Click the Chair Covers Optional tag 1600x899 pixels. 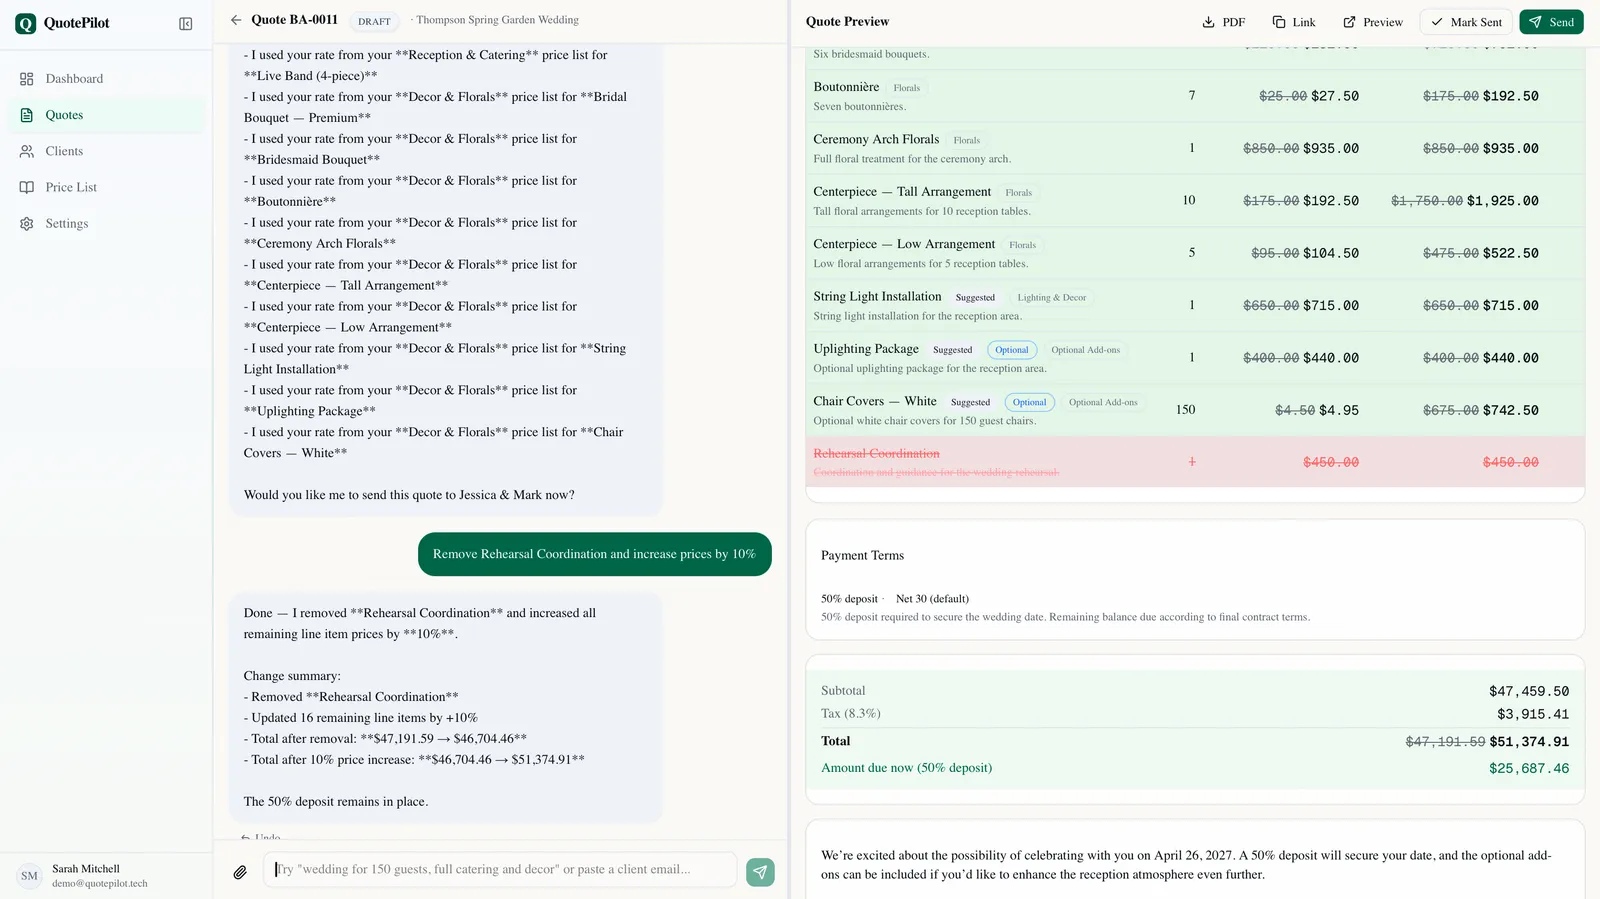click(x=1029, y=402)
